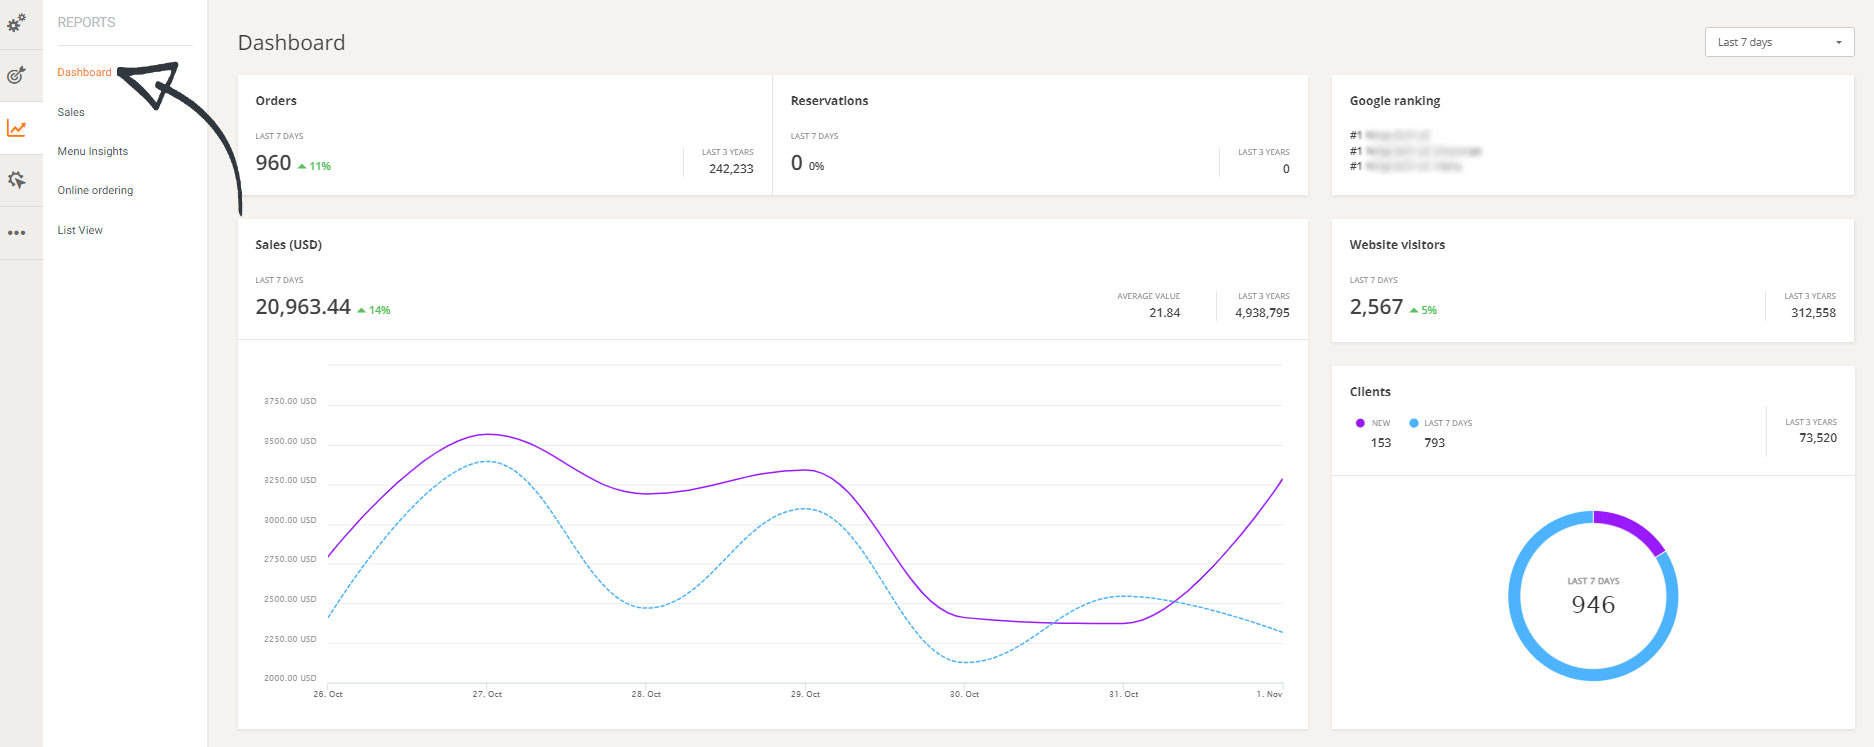
Task: Open Menu Insights report
Action: pos(93,151)
